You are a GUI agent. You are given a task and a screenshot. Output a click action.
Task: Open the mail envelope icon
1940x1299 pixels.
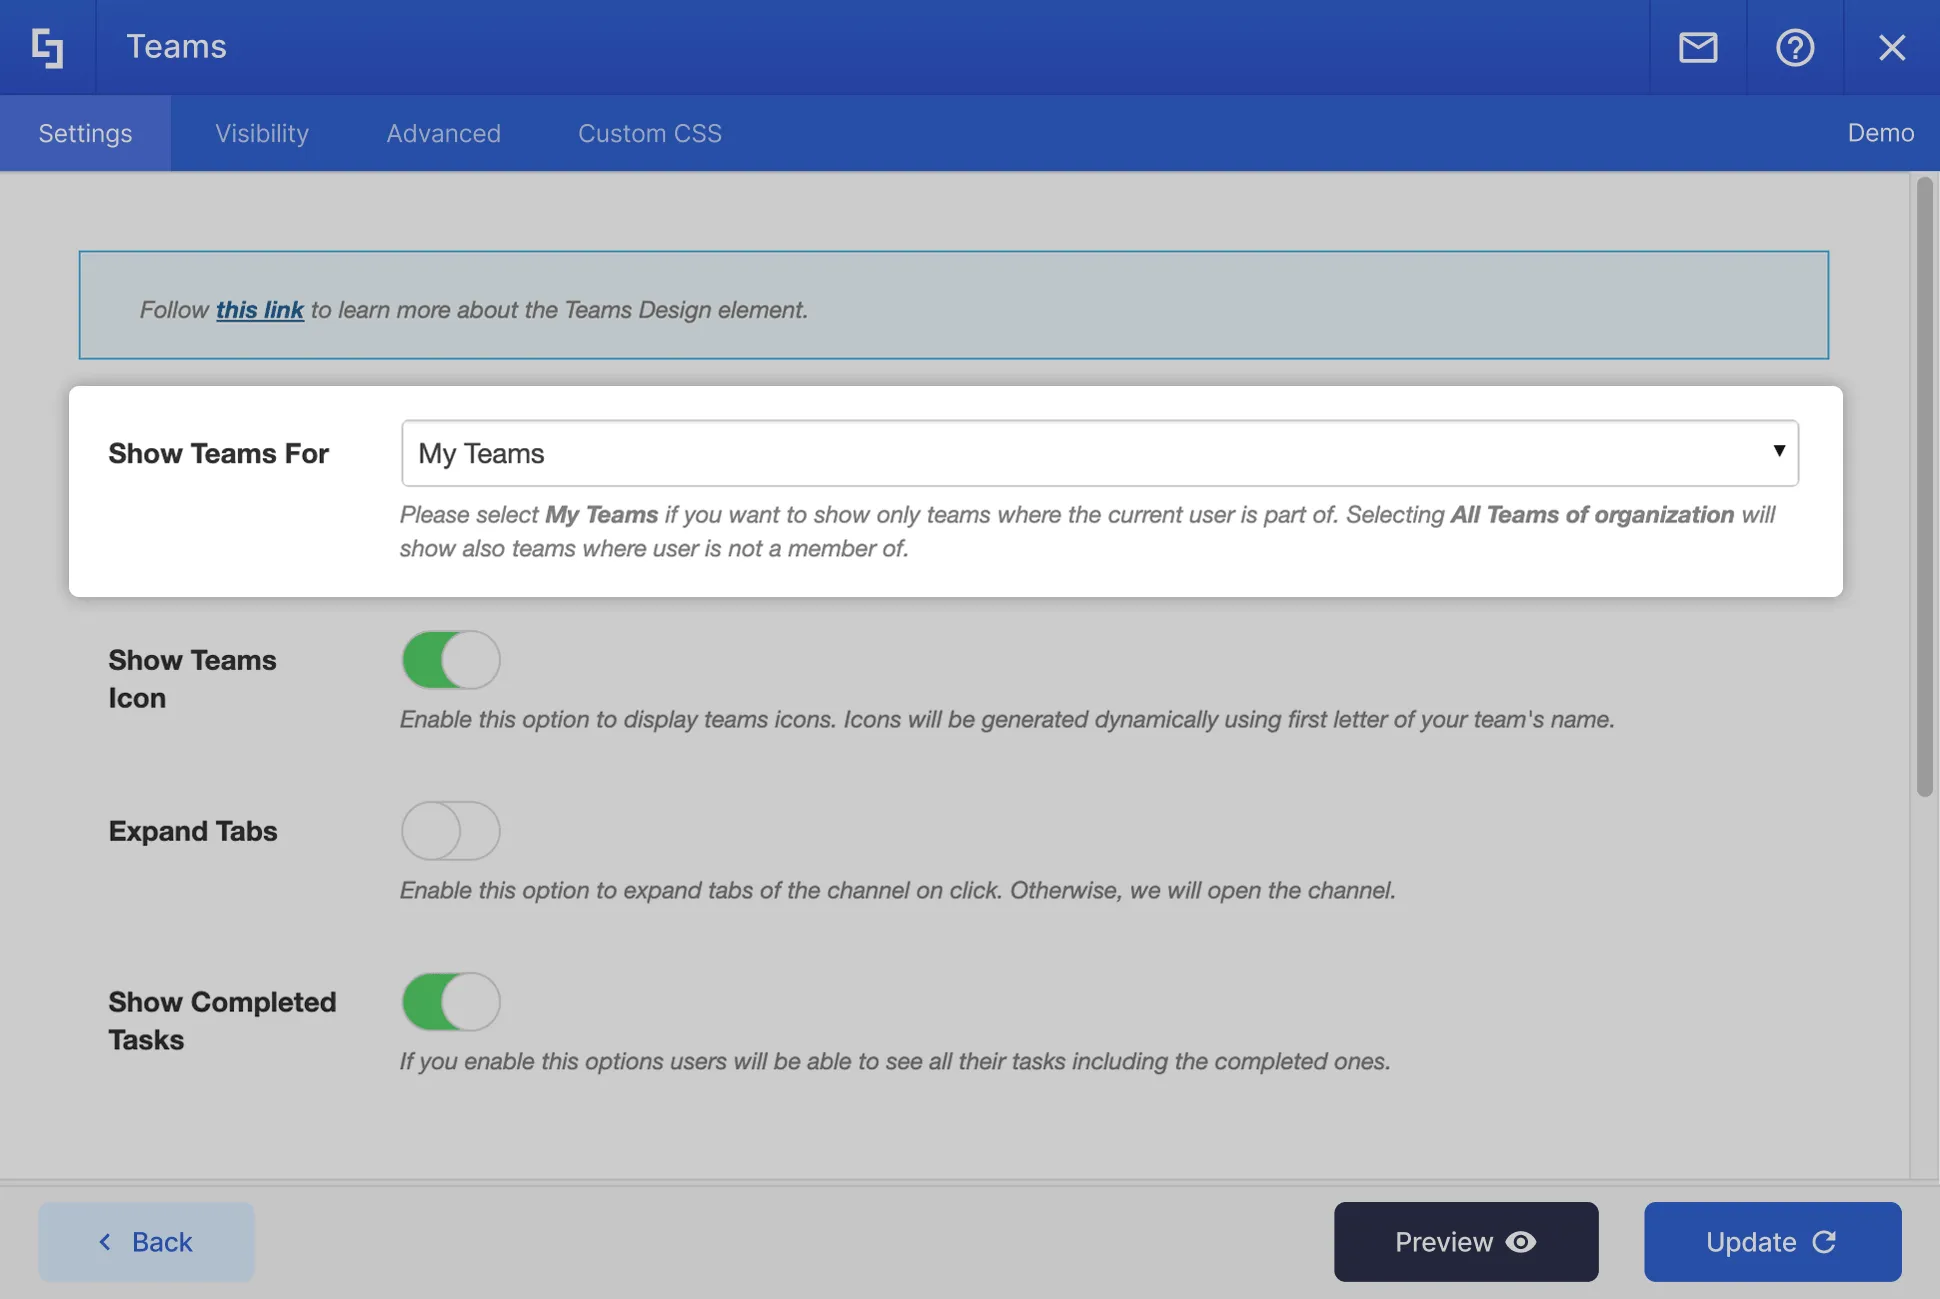tap(1697, 47)
